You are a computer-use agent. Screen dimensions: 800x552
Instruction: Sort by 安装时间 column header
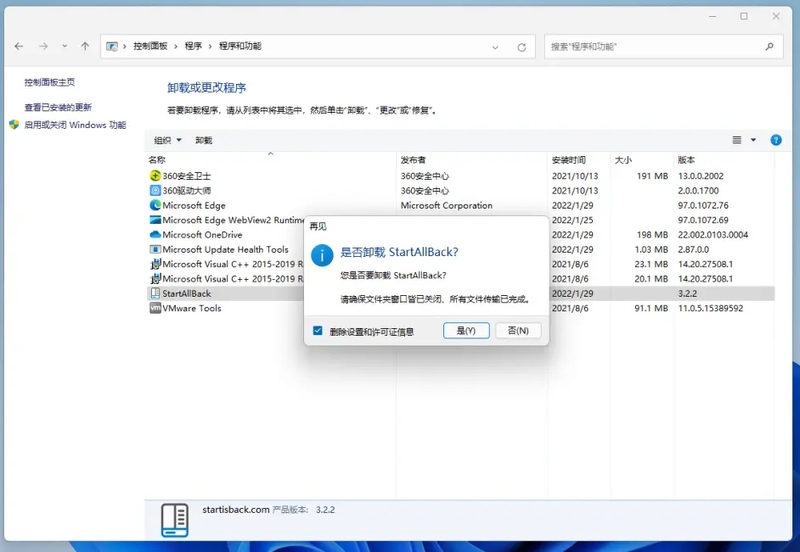click(x=568, y=160)
